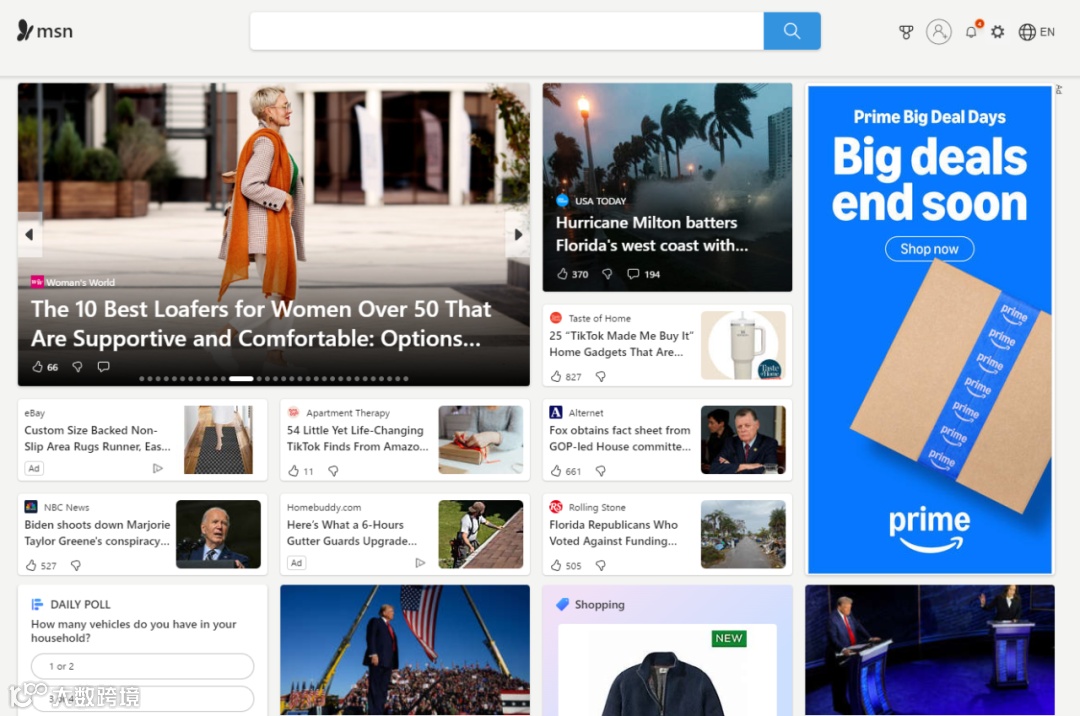
Task: Go to next carousel slide arrow
Action: (x=518, y=235)
